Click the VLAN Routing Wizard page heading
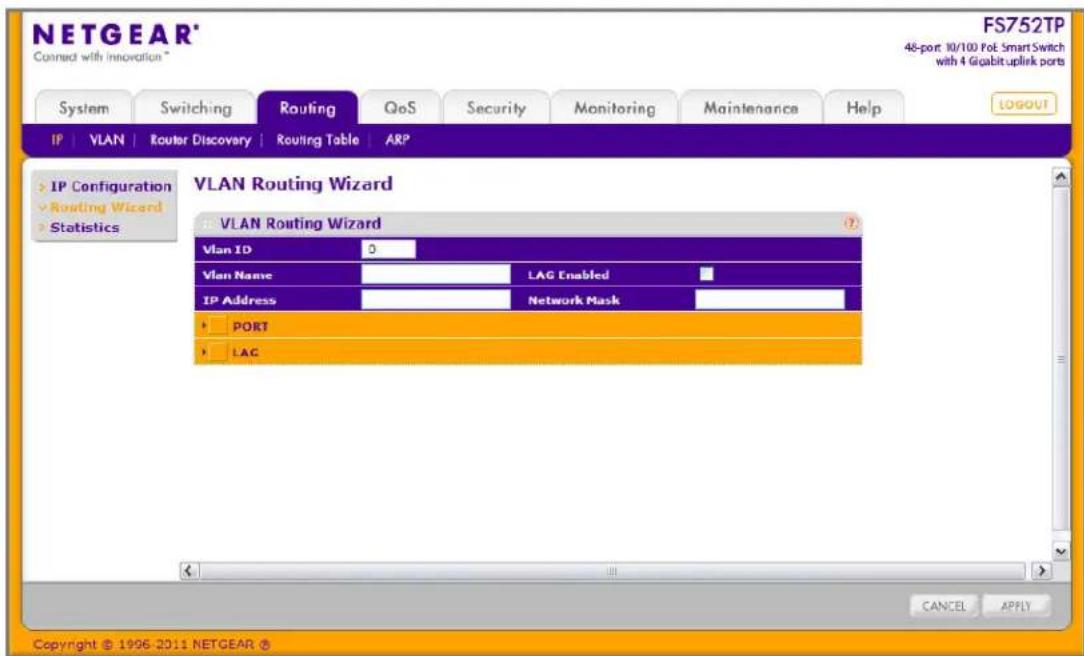 293,184
